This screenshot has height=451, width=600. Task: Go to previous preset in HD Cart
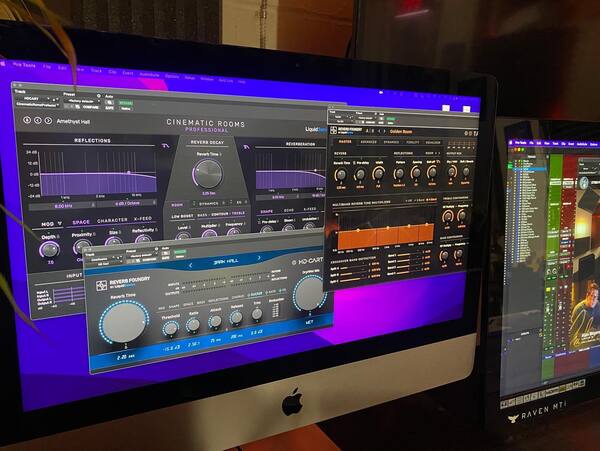(x=191, y=265)
